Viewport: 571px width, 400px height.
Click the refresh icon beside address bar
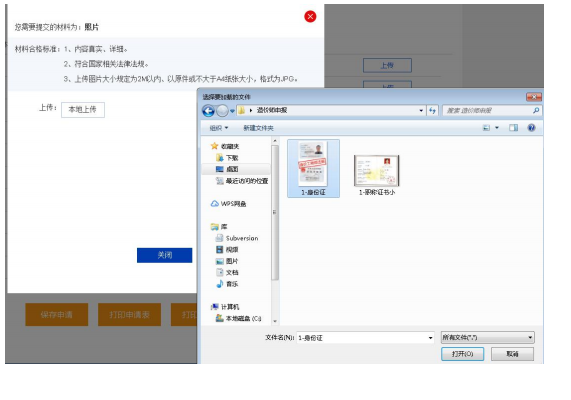(432, 110)
